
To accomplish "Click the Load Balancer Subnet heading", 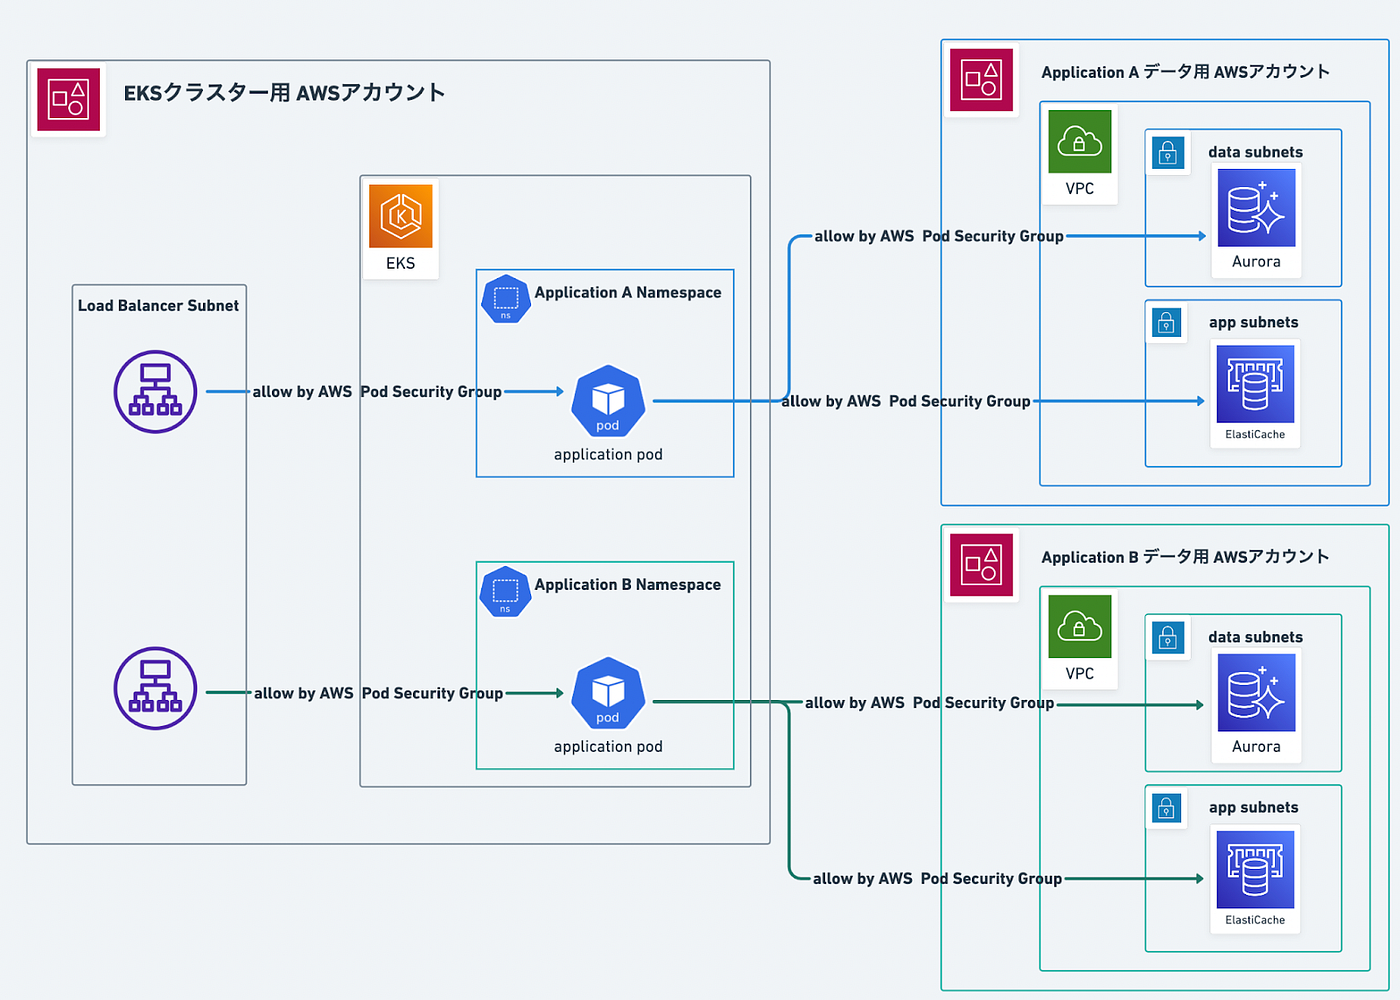I will [x=158, y=305].
